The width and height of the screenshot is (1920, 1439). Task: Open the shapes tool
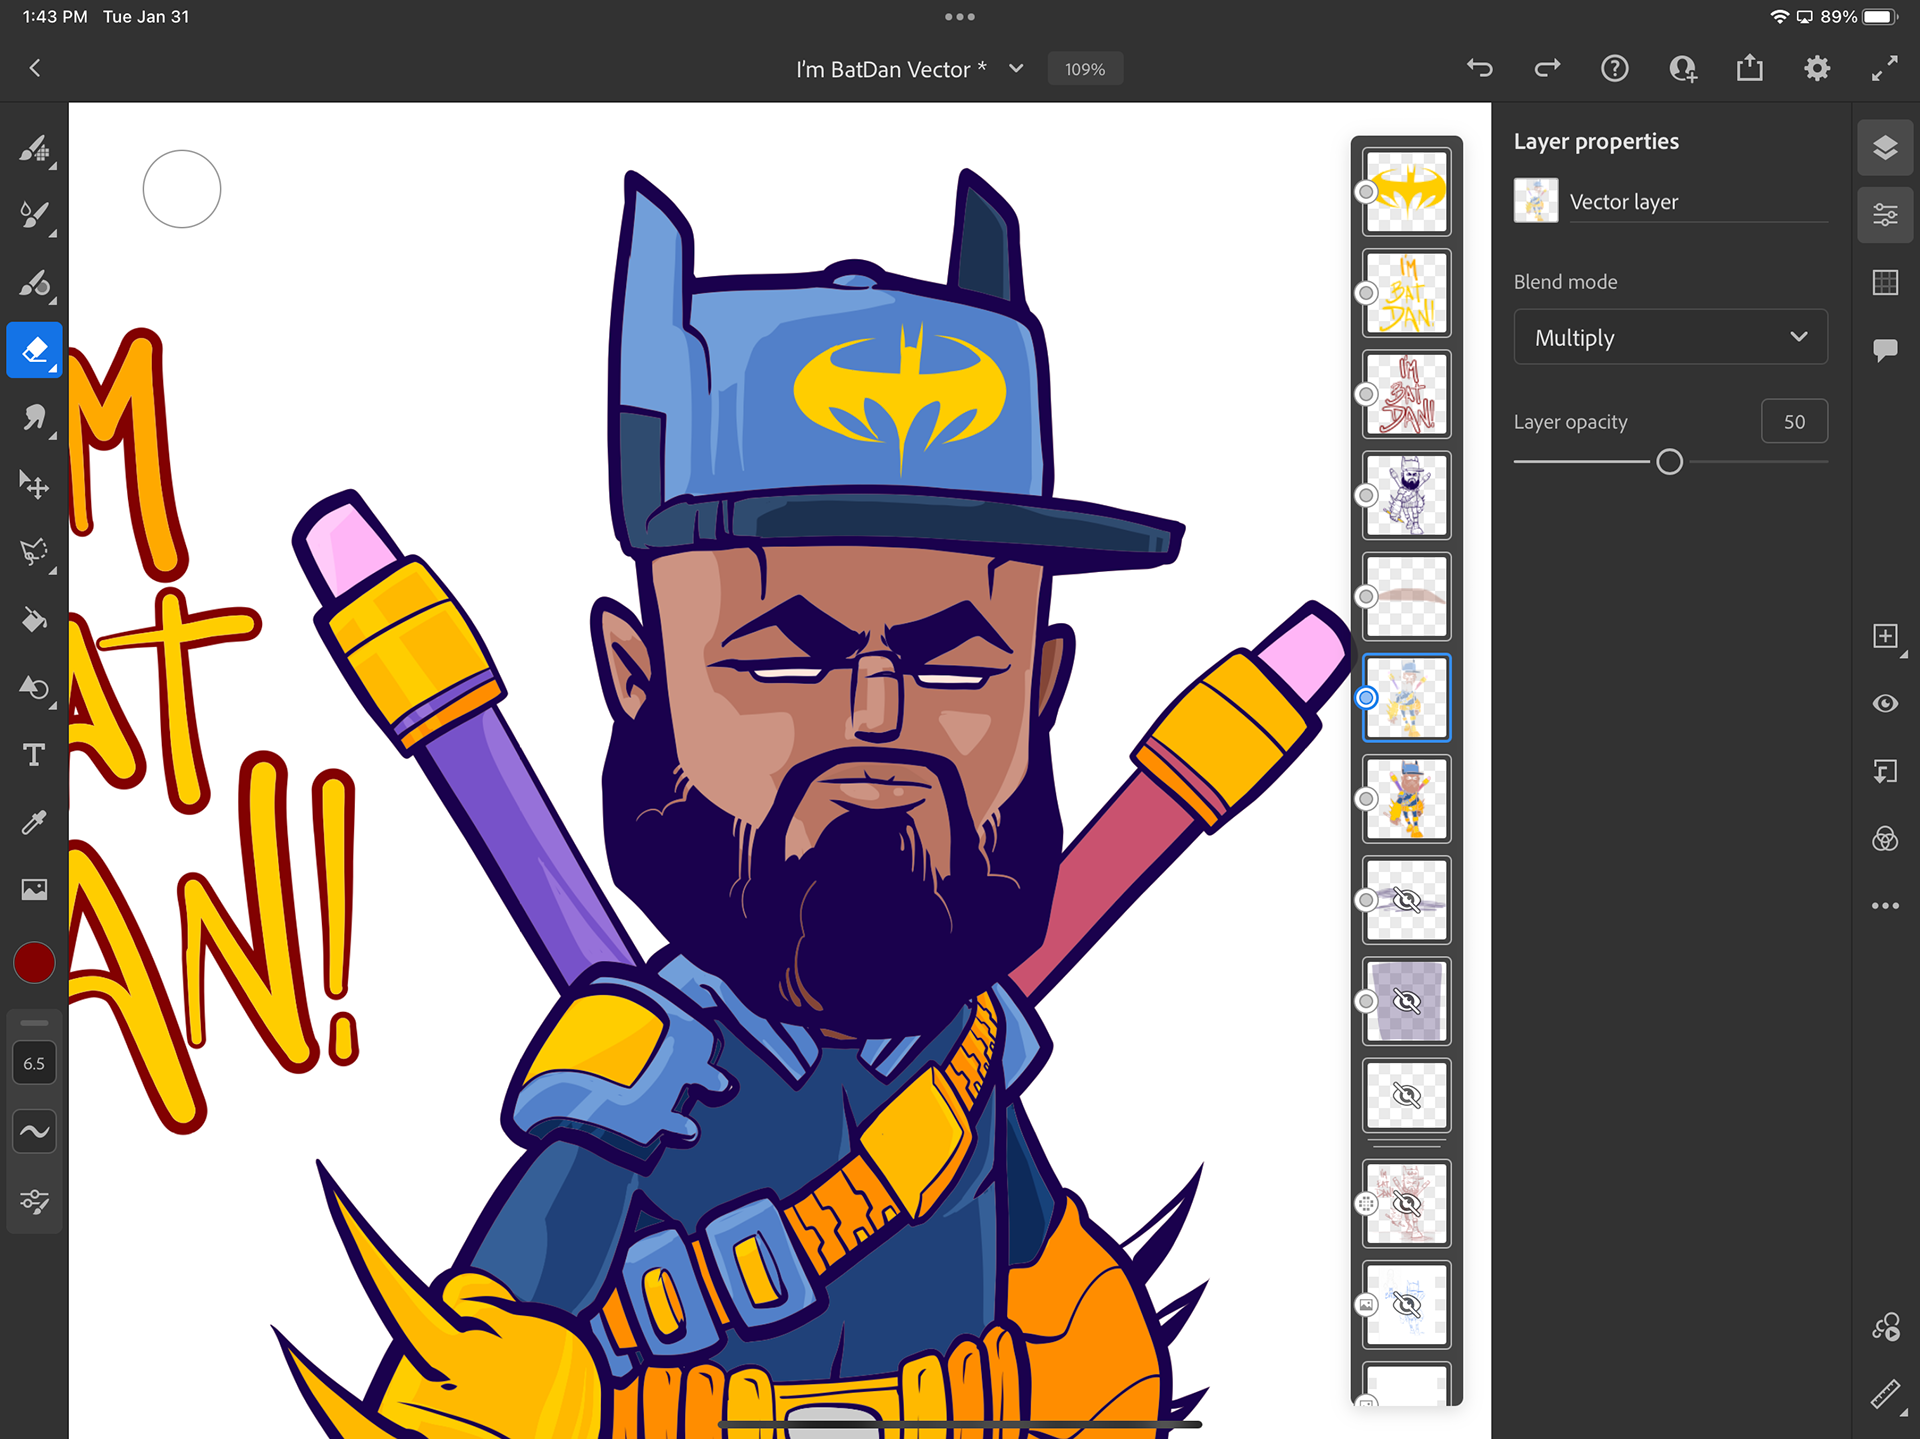(x=34, y=687)
